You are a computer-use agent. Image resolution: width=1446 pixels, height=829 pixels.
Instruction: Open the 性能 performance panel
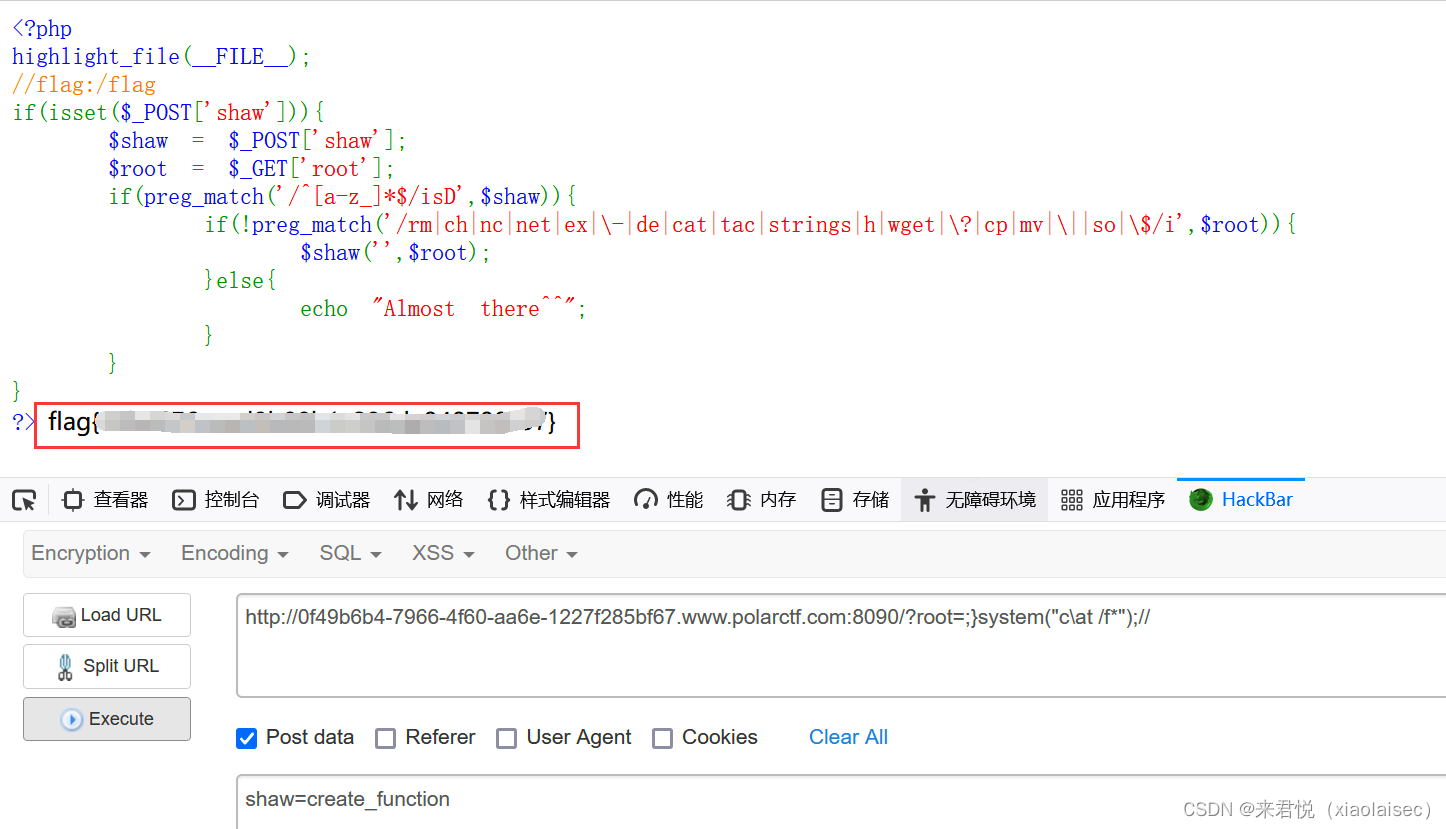(667, 499)
